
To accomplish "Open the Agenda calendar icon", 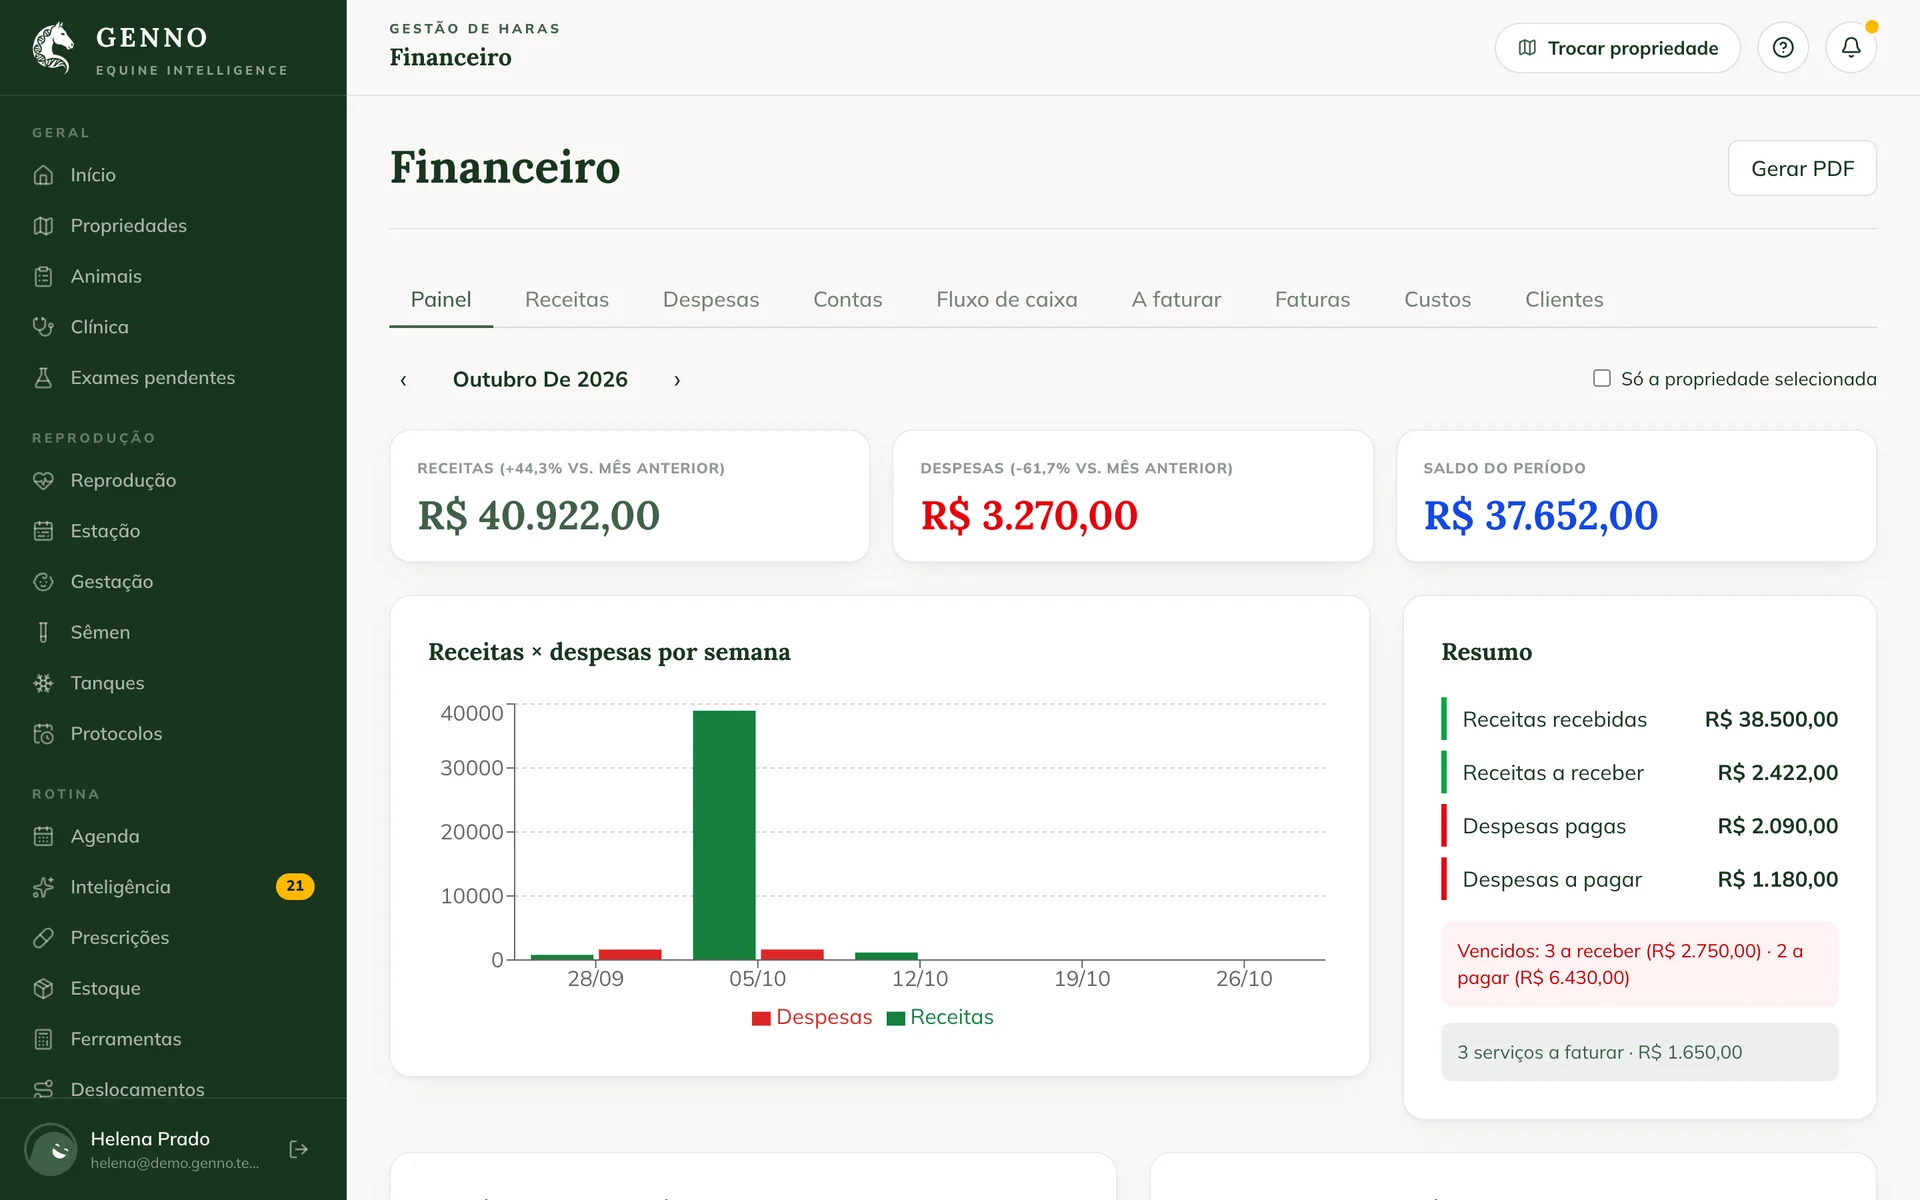I will (x=43, y=837).
